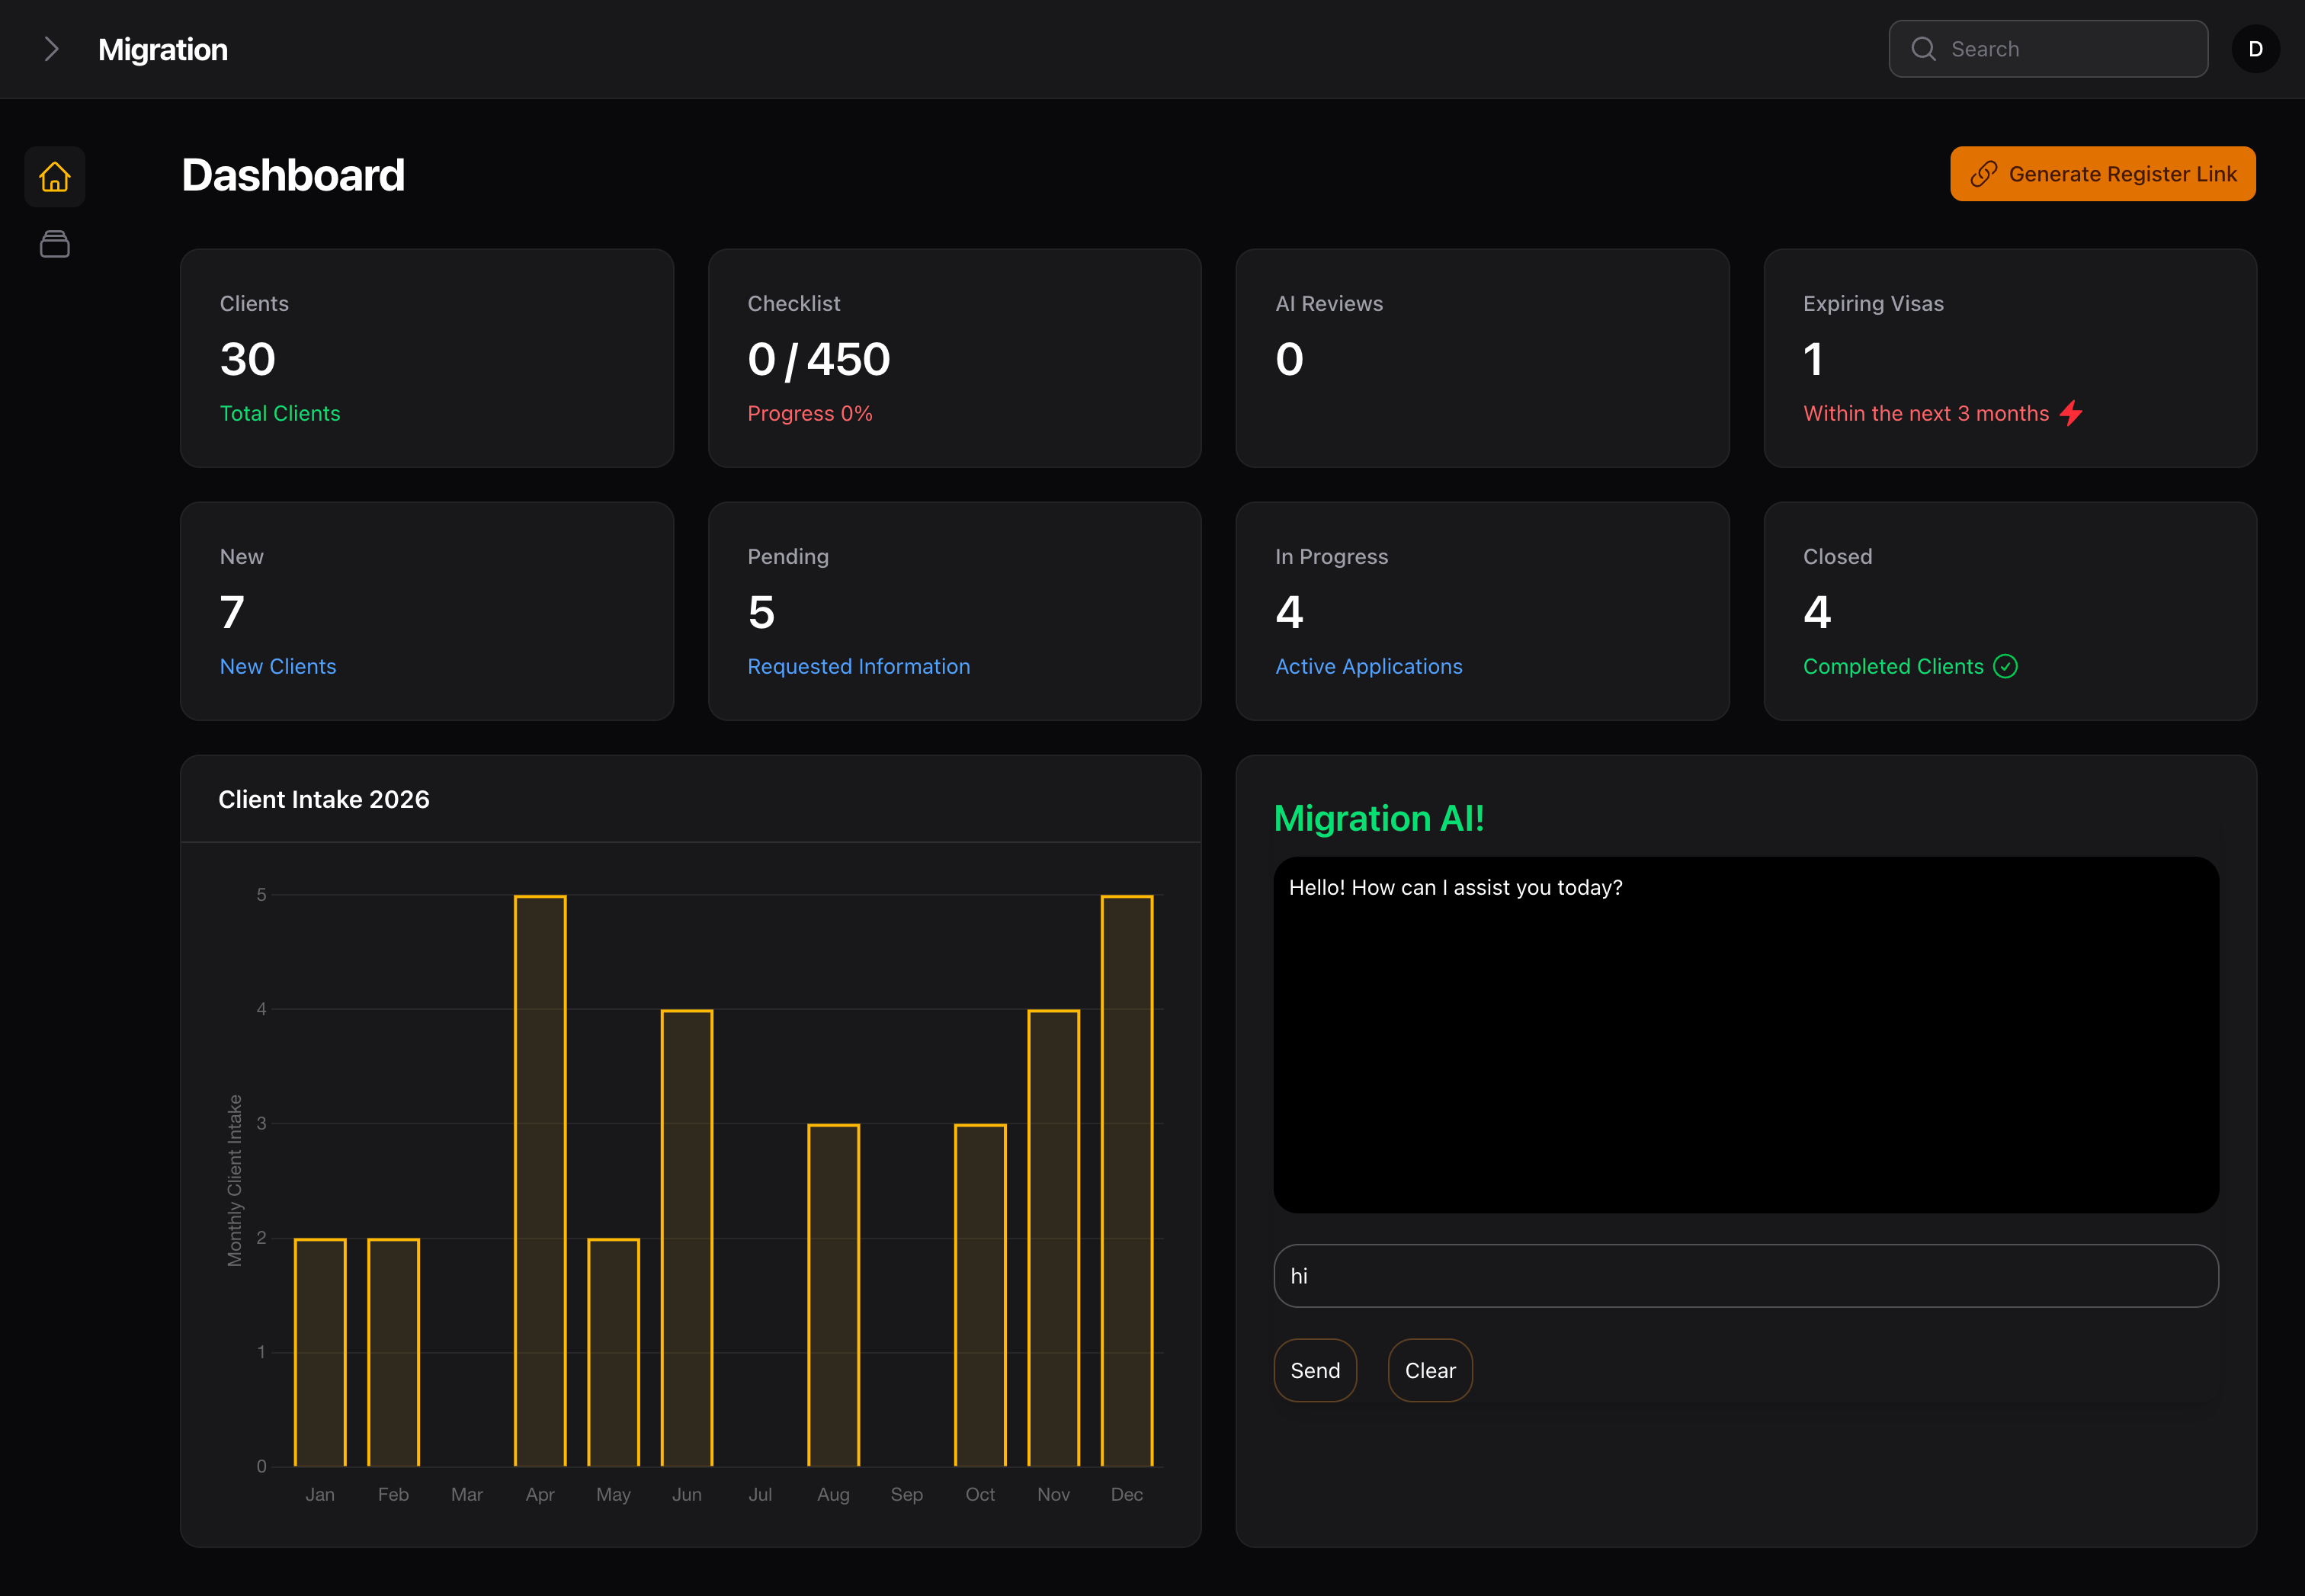Click the link icon on Generate Register Link

coord(1983,174)
